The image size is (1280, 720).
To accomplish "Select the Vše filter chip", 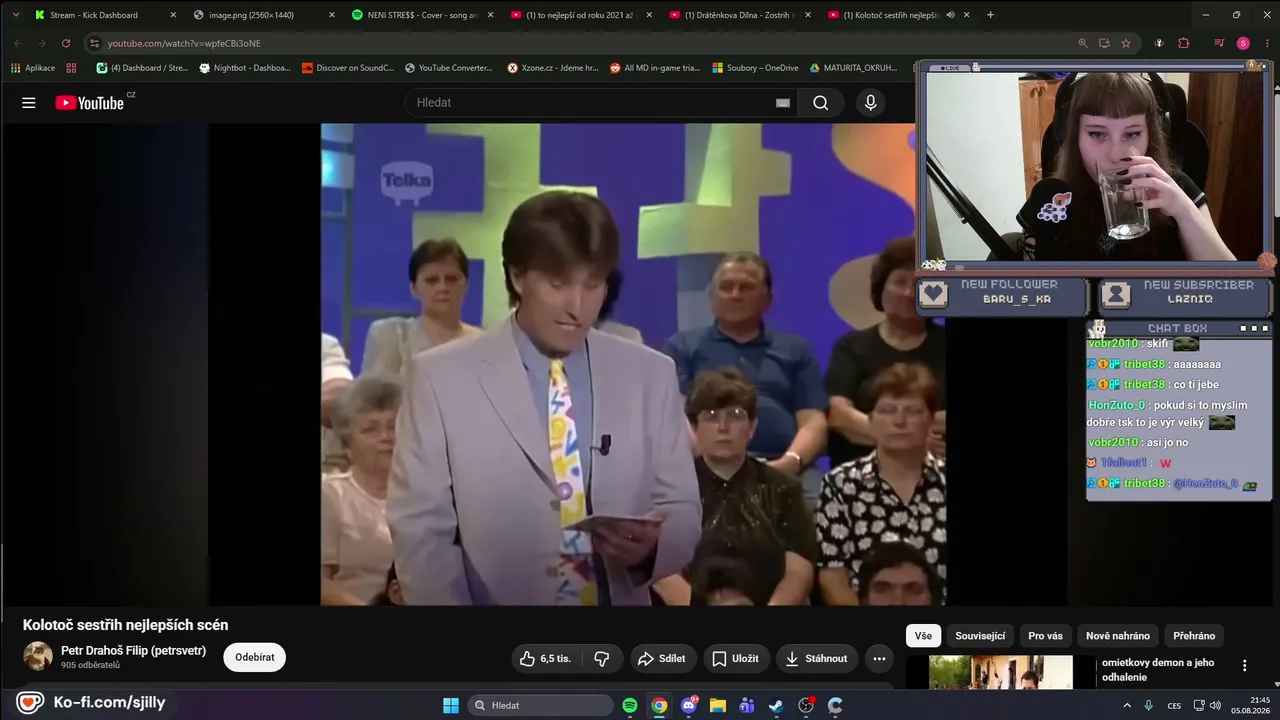I will click(923, 636).
